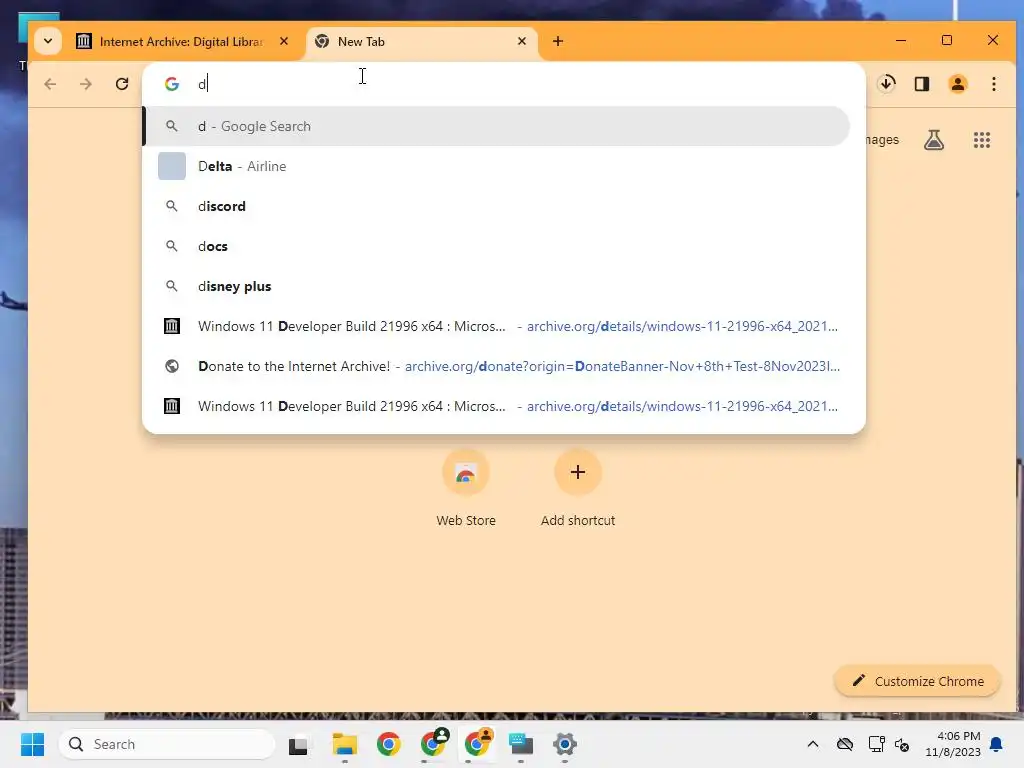Open Task View from the taskbar

click(298, 744)
